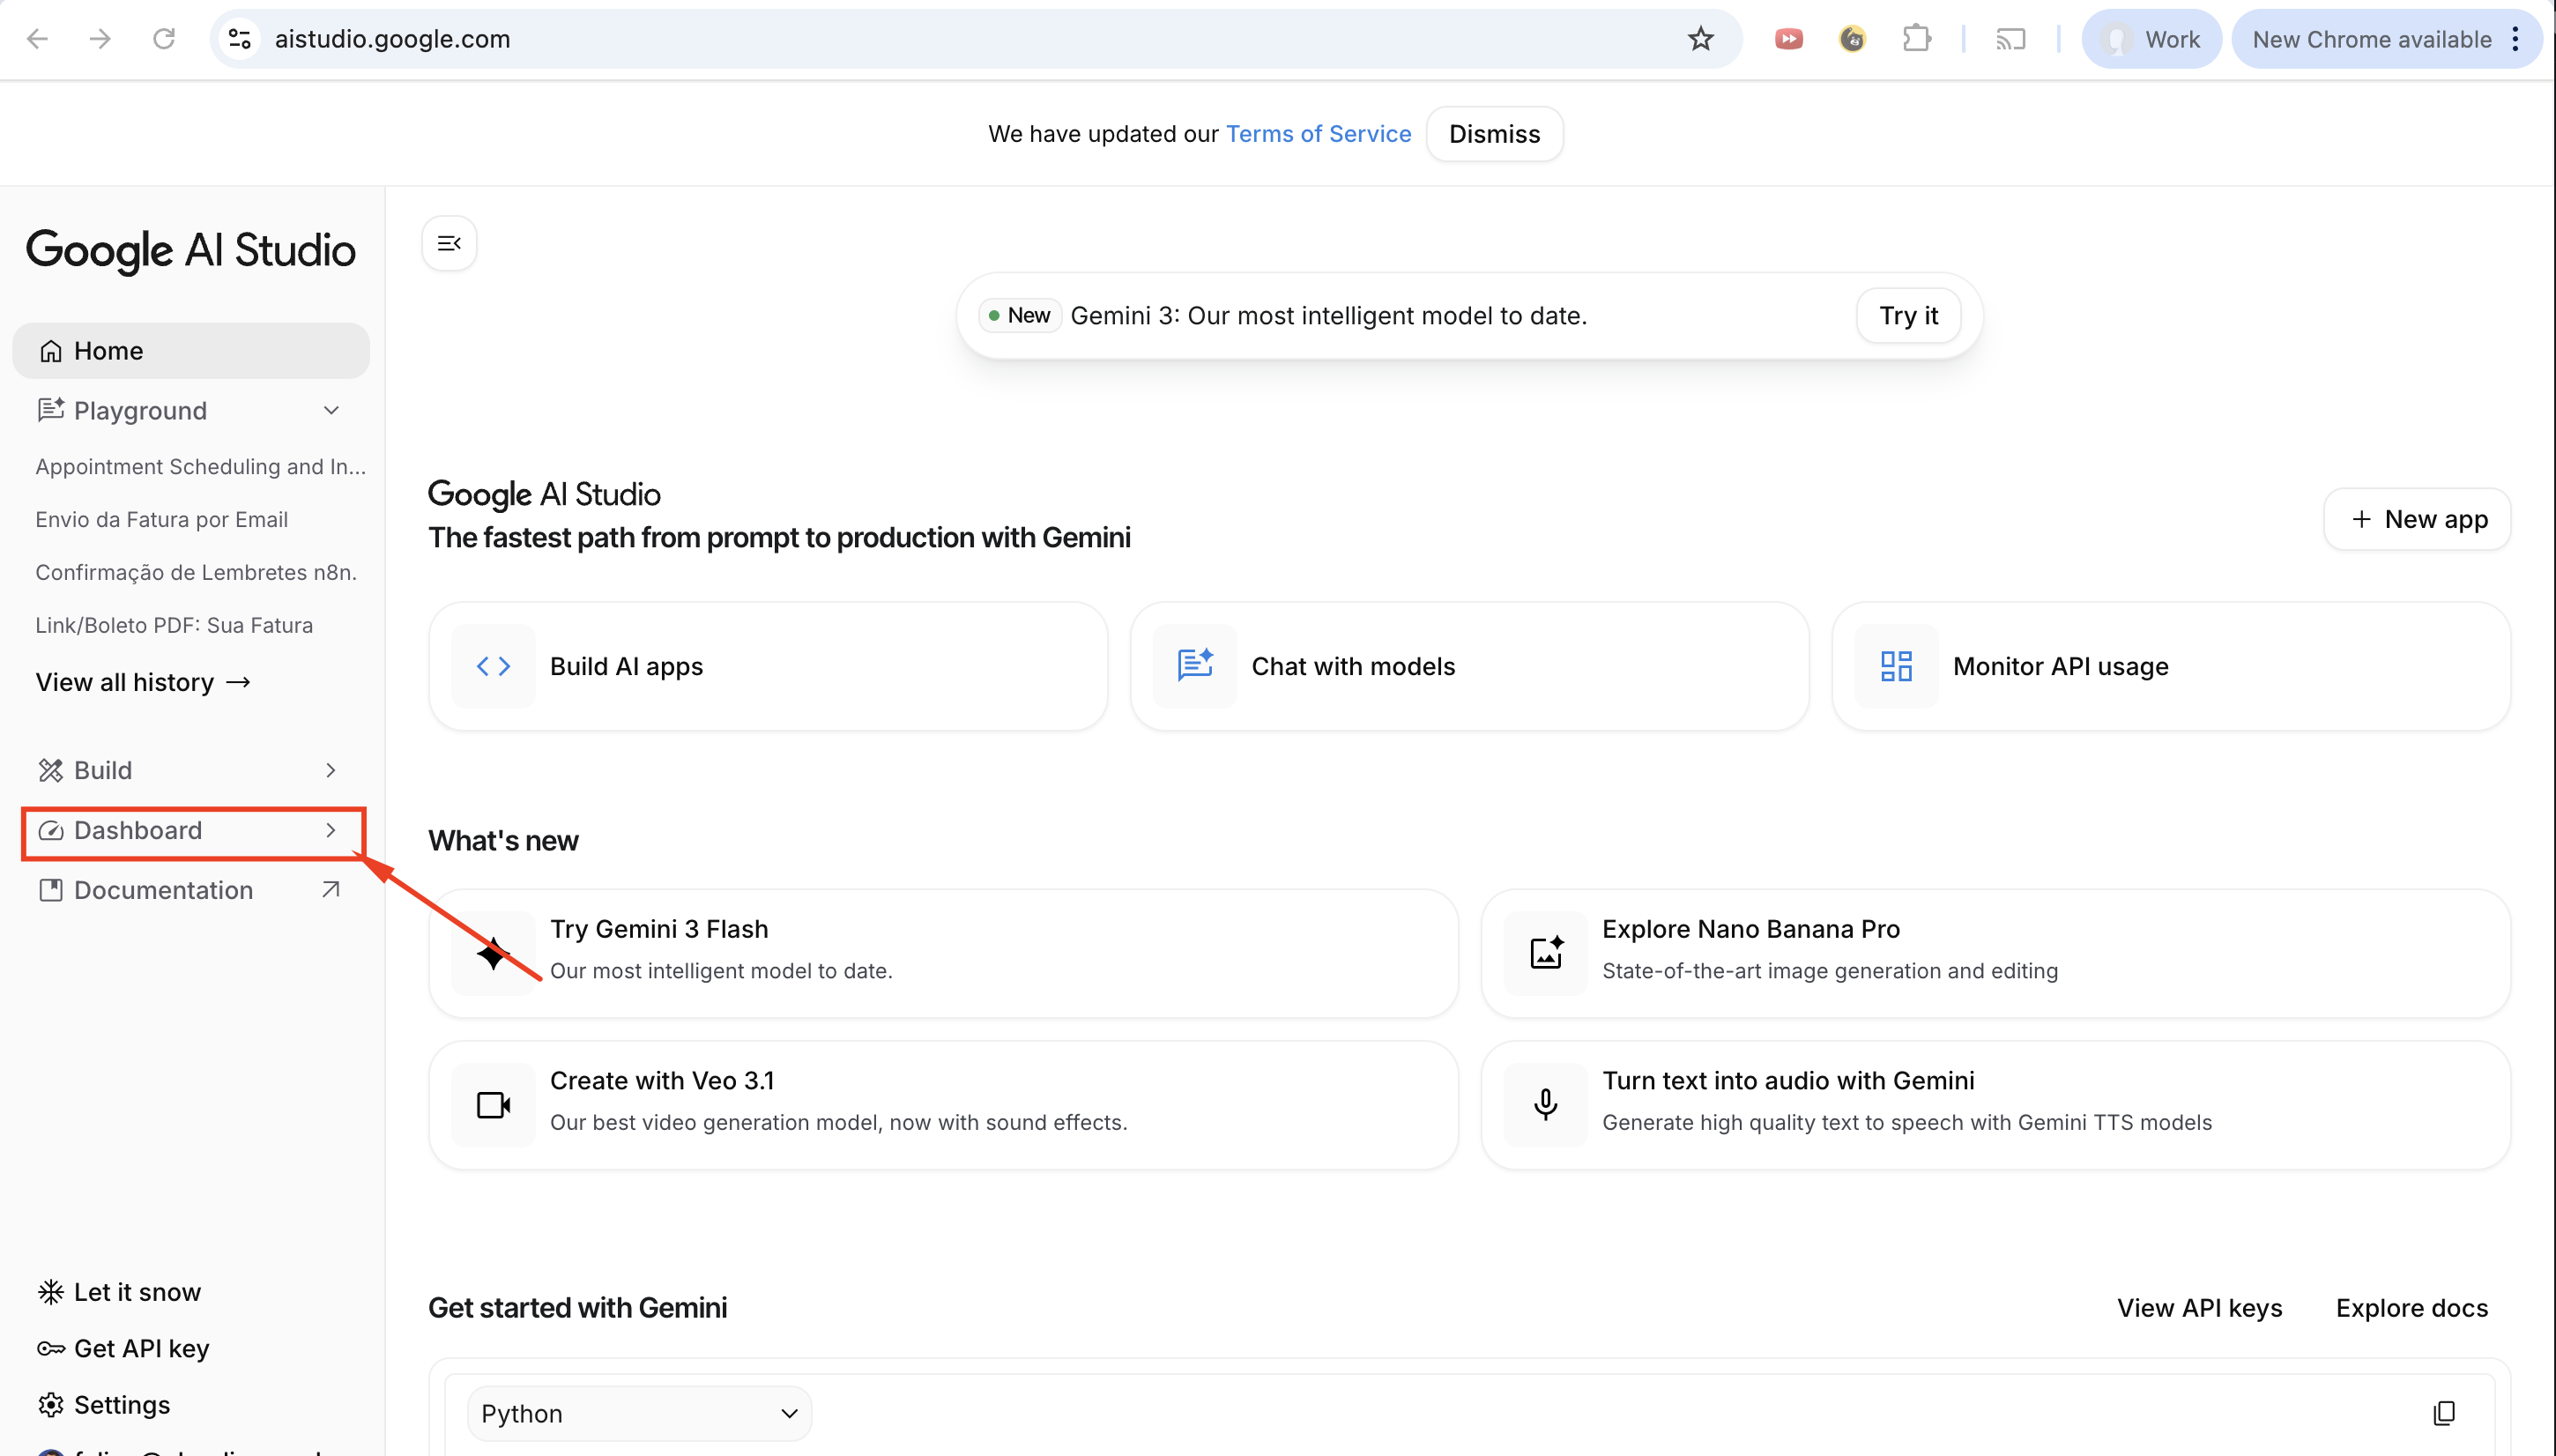Click Get API key in sidebar
This screenshot has height=1456, width=2556.
(123, 1349)
